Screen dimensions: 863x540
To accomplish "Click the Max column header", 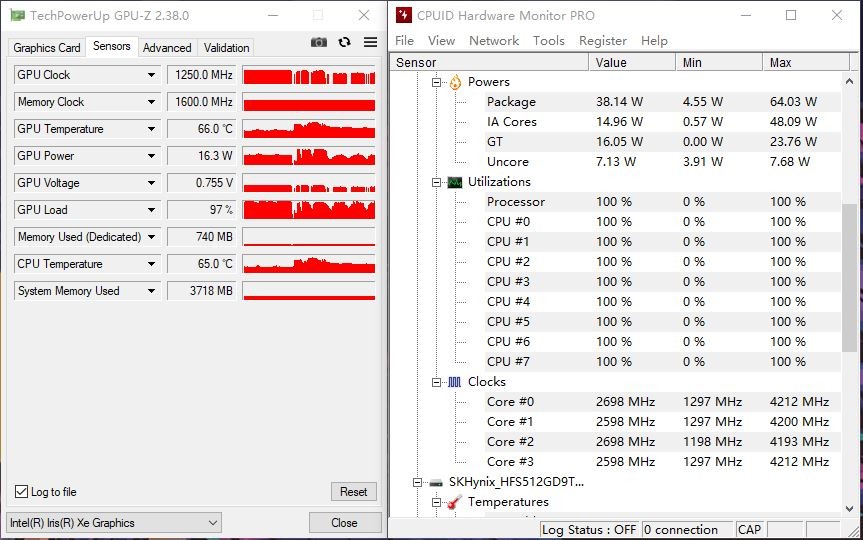I will tap(806, 62).
